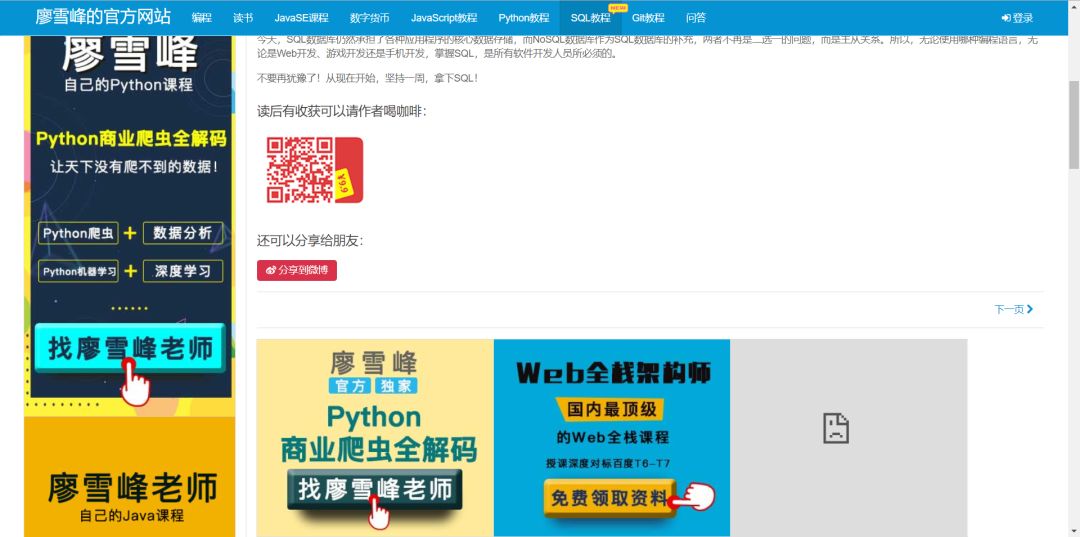
Task: Go to next page via 下一页
Action: 1013,310
